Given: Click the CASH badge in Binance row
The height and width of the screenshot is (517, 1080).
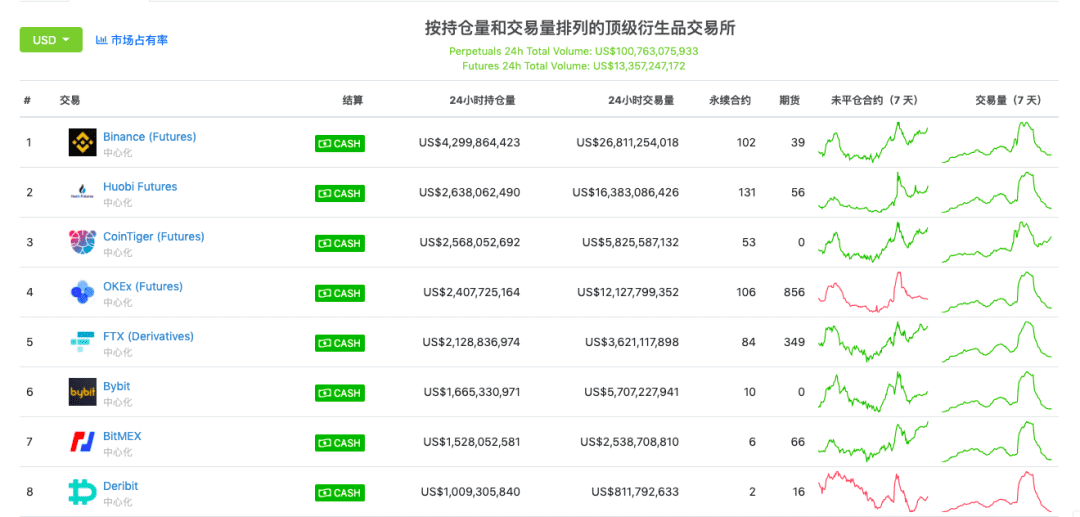Looking at the screenshot, I should pos(340,143).
